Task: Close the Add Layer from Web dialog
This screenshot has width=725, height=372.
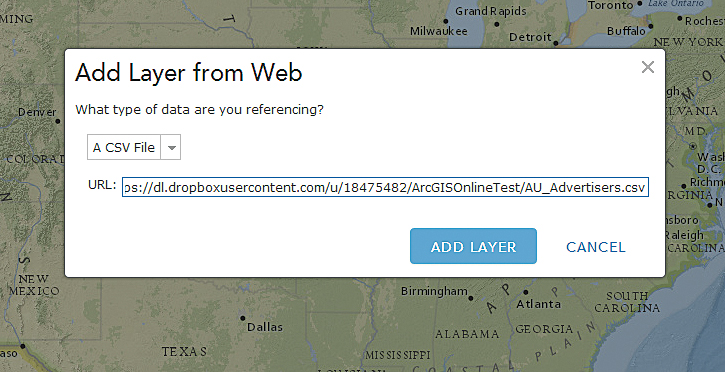Action: tap(648, 67)
